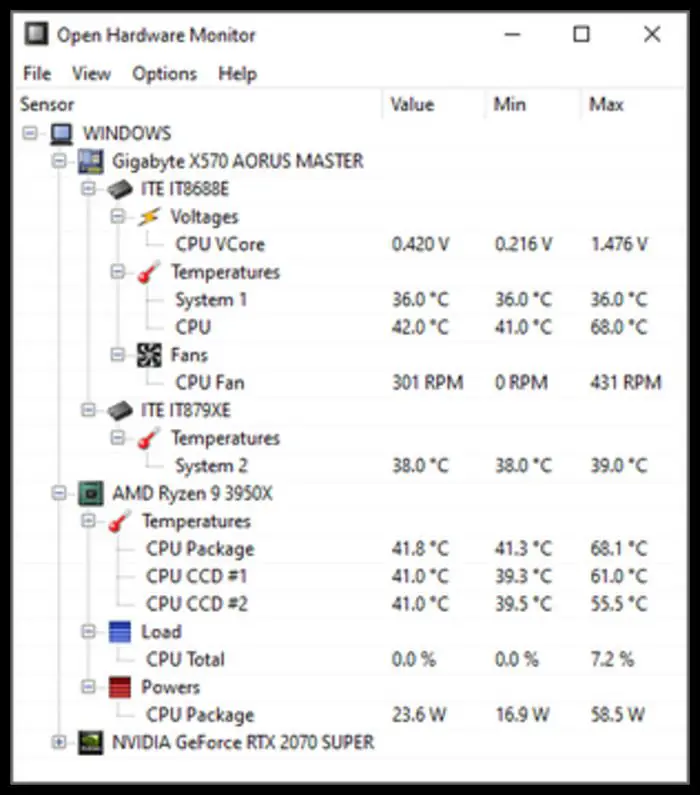This screenshot has width=700, height=795.
Task: Click the red Powers icon
Action: click(120, 687)
